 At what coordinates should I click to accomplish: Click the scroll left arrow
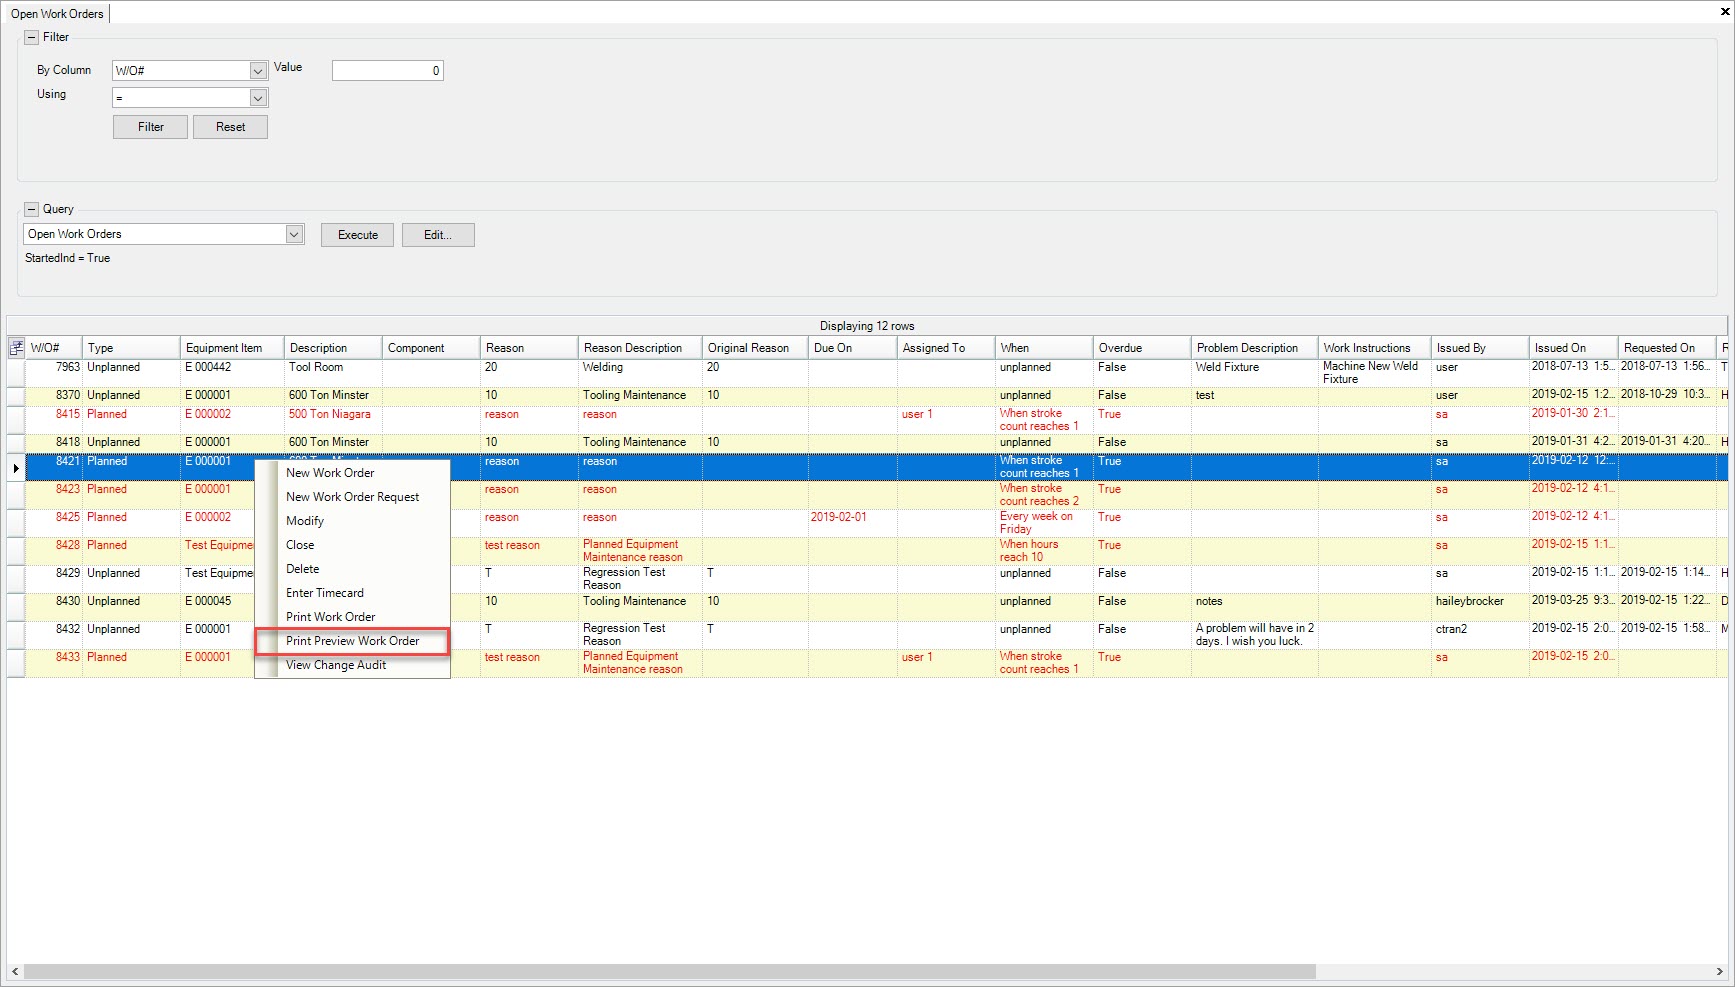point(15,972)
